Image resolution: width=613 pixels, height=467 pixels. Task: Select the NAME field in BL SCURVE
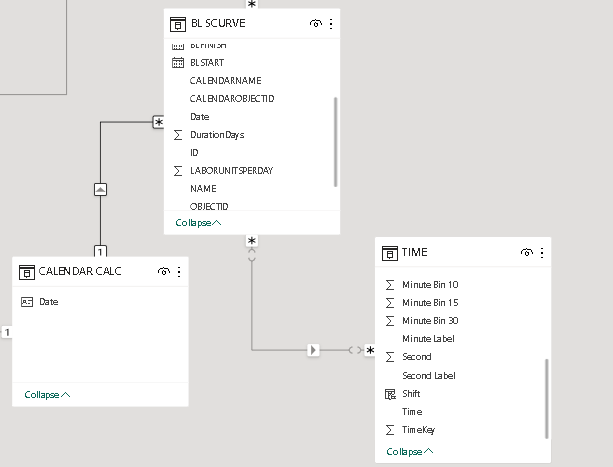(x=203, y=188)
